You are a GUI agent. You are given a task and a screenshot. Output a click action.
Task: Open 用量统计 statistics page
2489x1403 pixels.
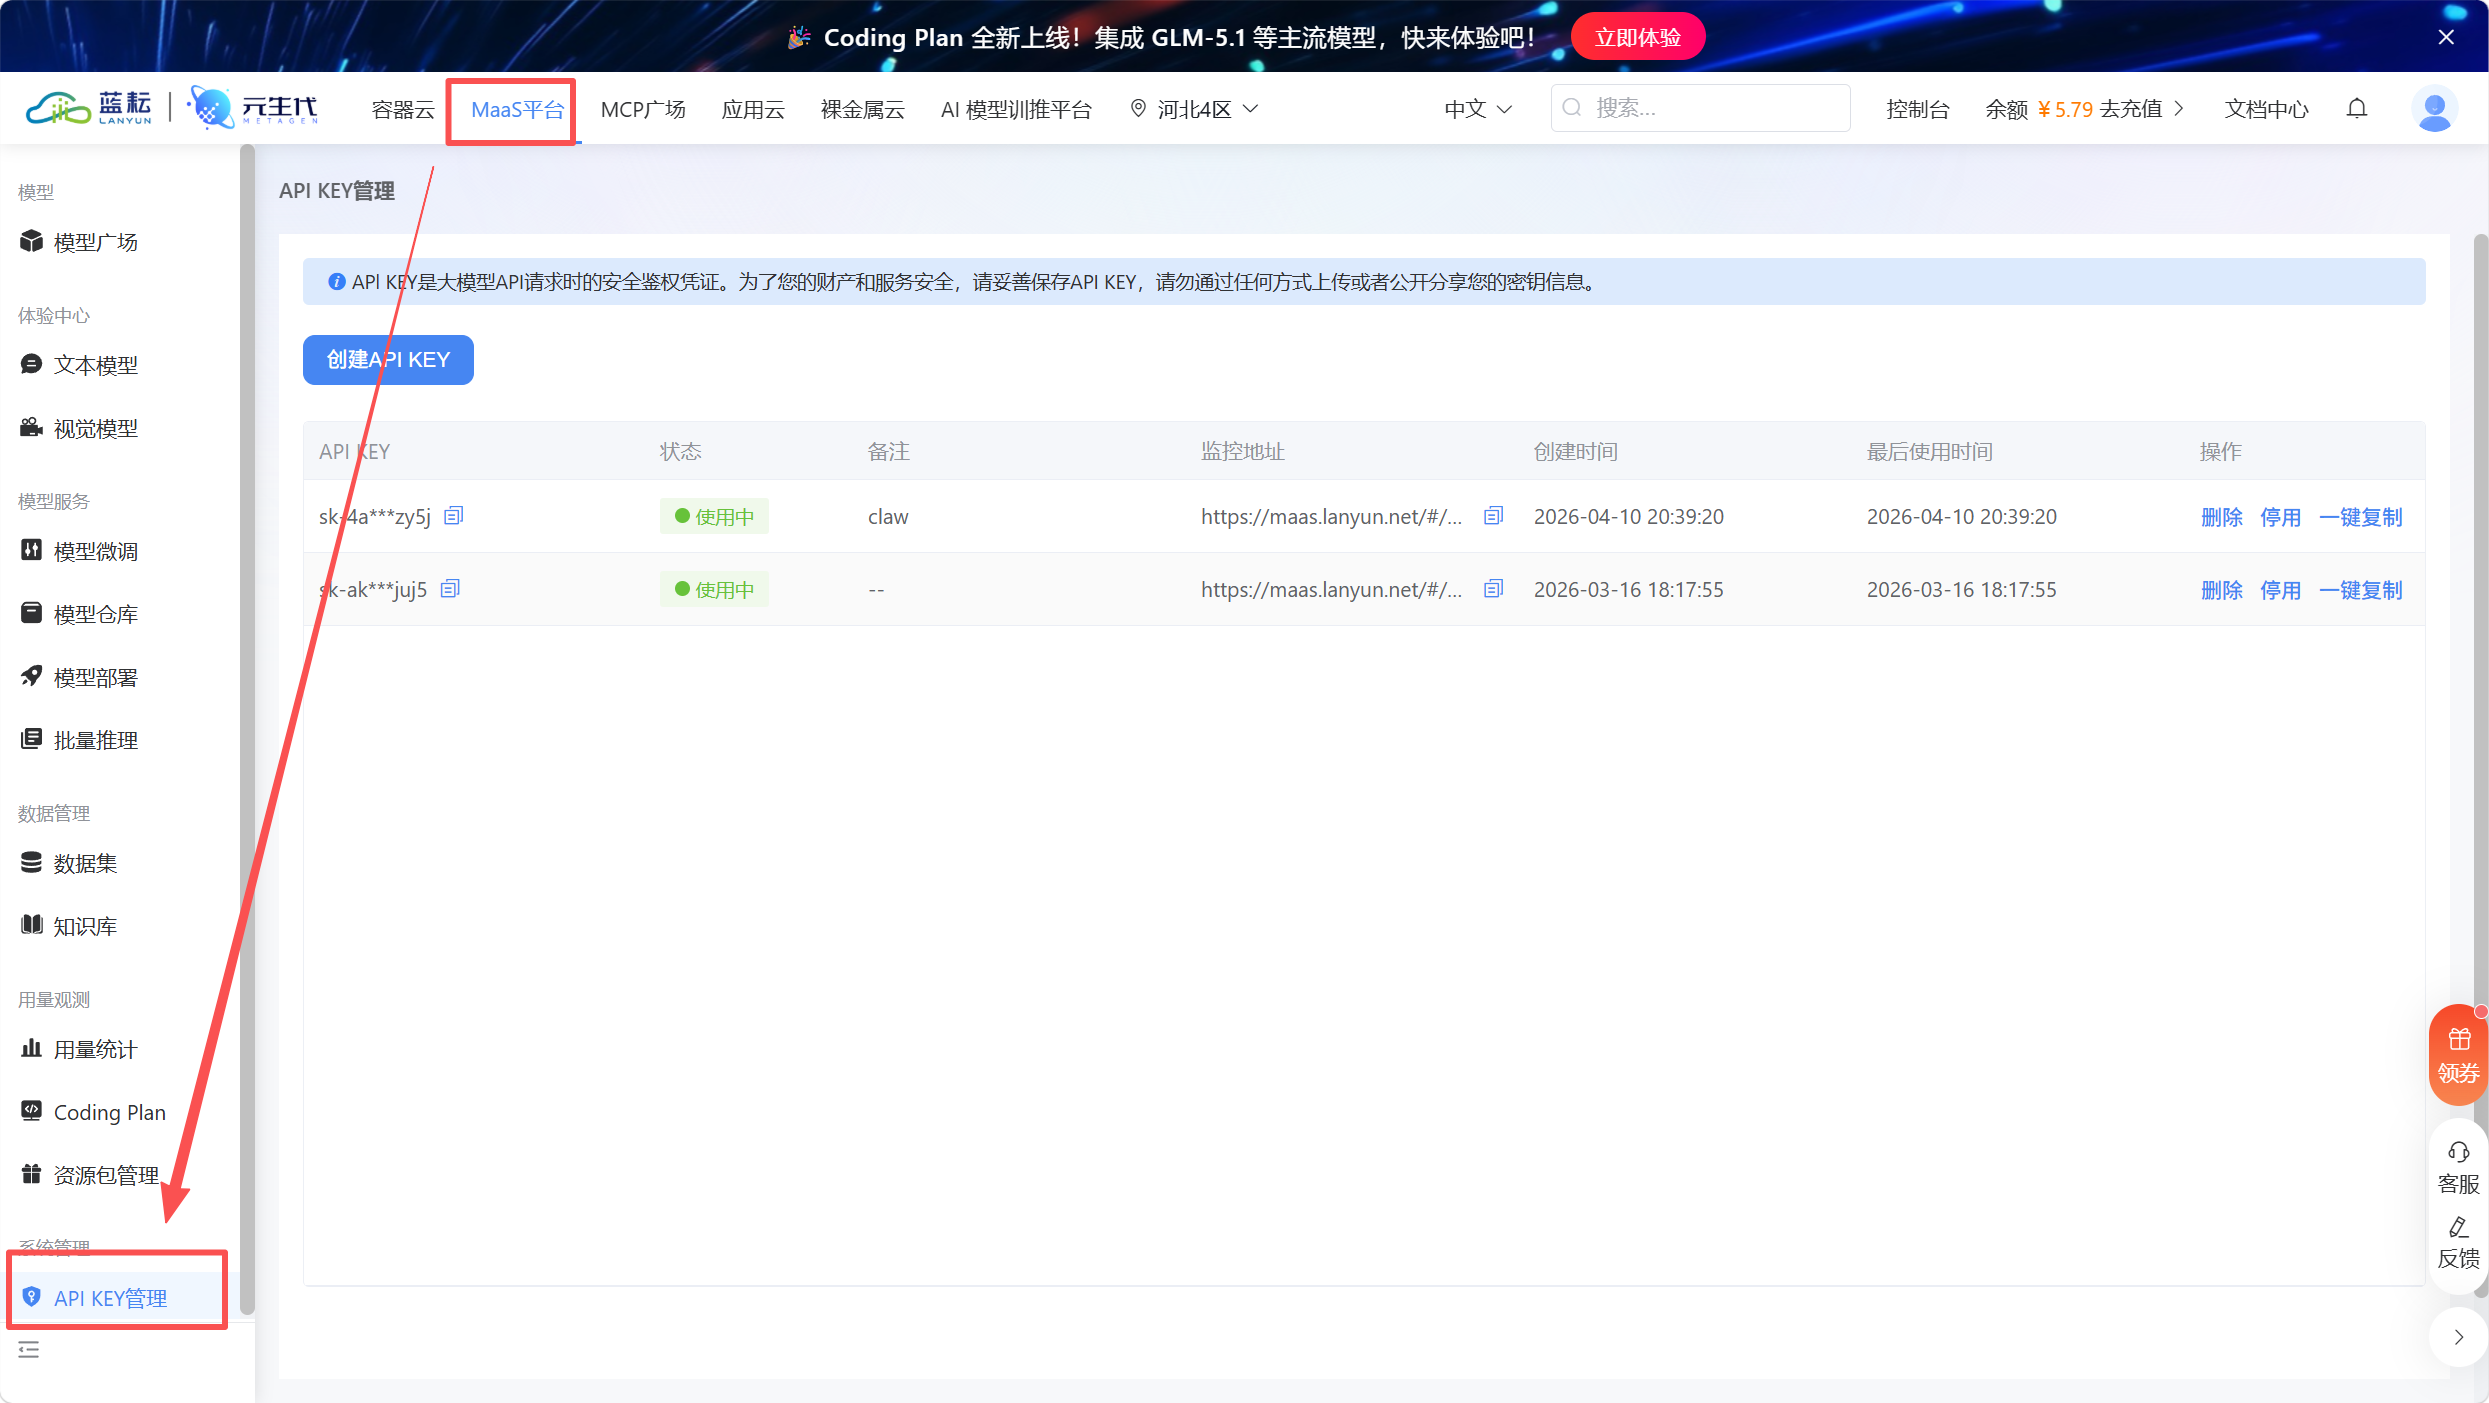point(93,1049)
